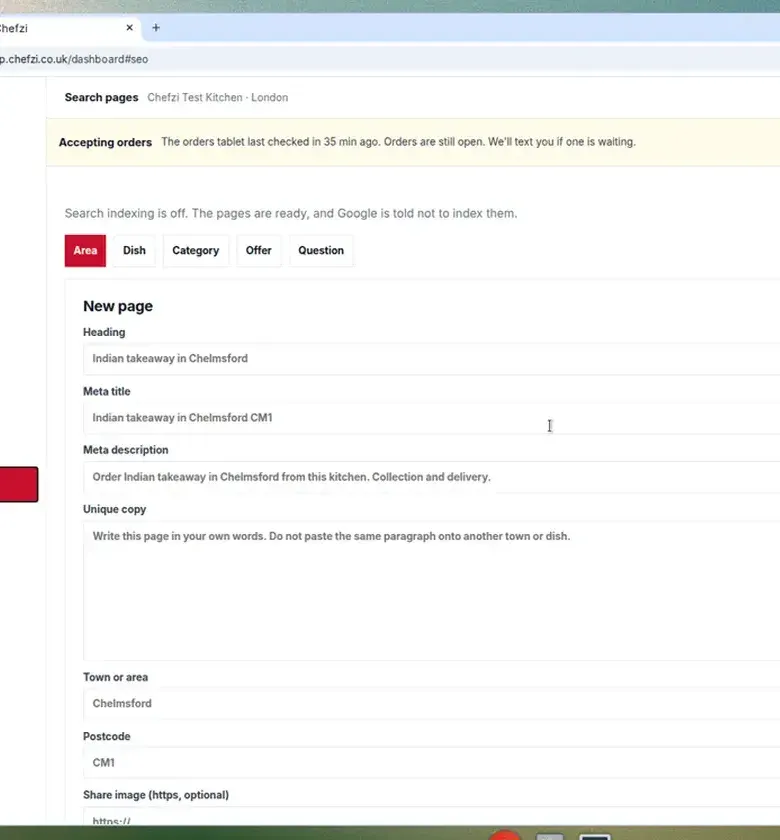Open a new browser tab
780x840 pixels.
point(156,27)
